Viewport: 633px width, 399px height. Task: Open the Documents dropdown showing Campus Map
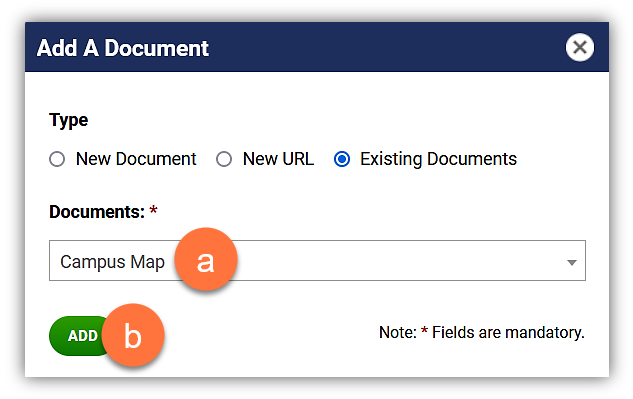pyautogui.click(x=317, y=260)
